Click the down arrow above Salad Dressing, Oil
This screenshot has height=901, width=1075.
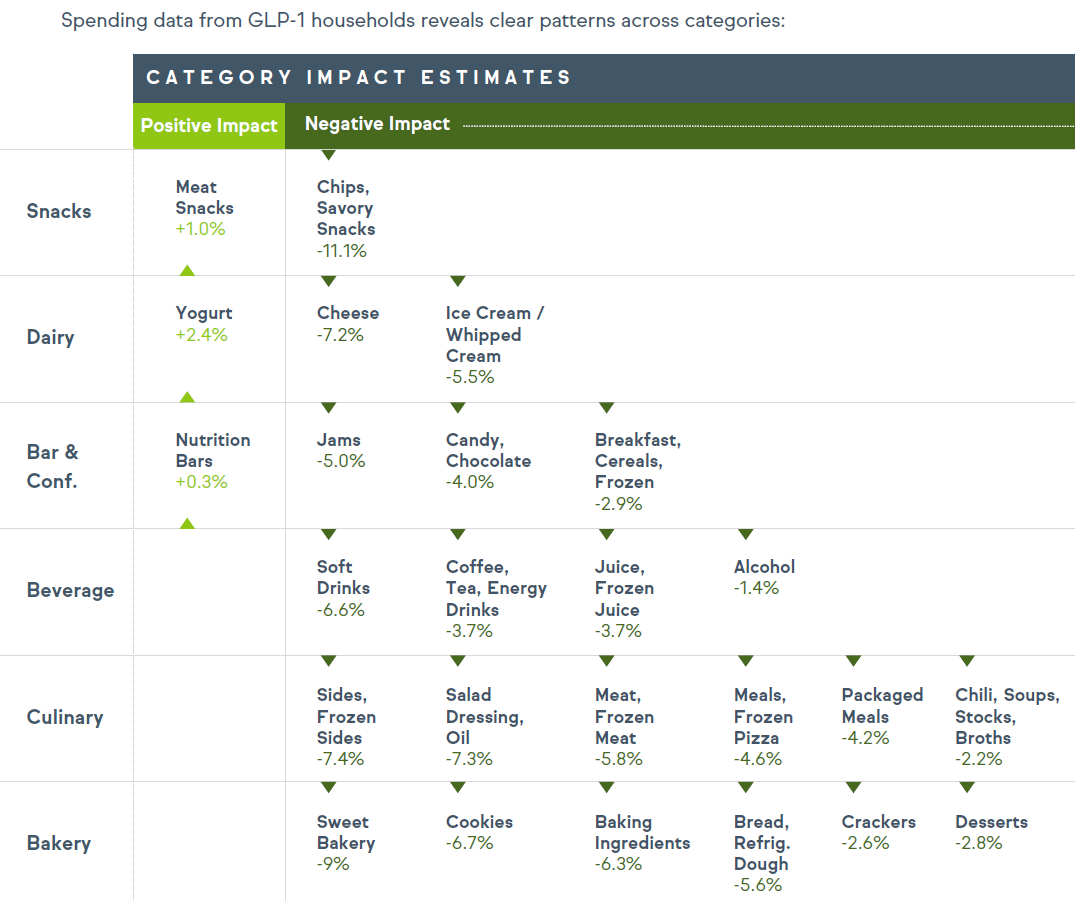point(457,662)
